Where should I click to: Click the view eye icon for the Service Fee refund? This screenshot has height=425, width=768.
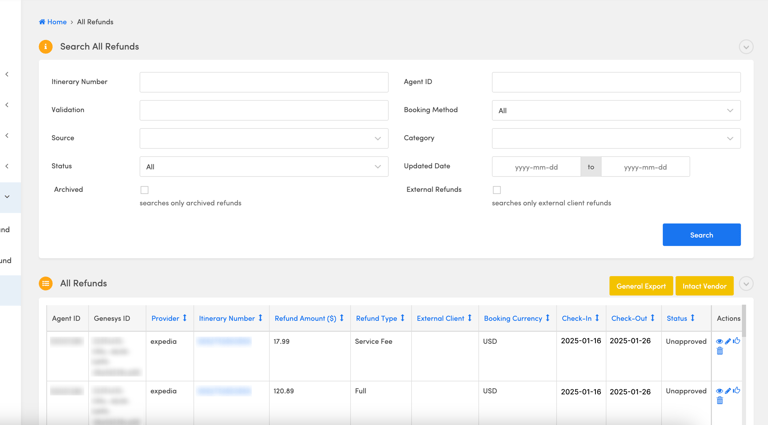click(719, 341)
